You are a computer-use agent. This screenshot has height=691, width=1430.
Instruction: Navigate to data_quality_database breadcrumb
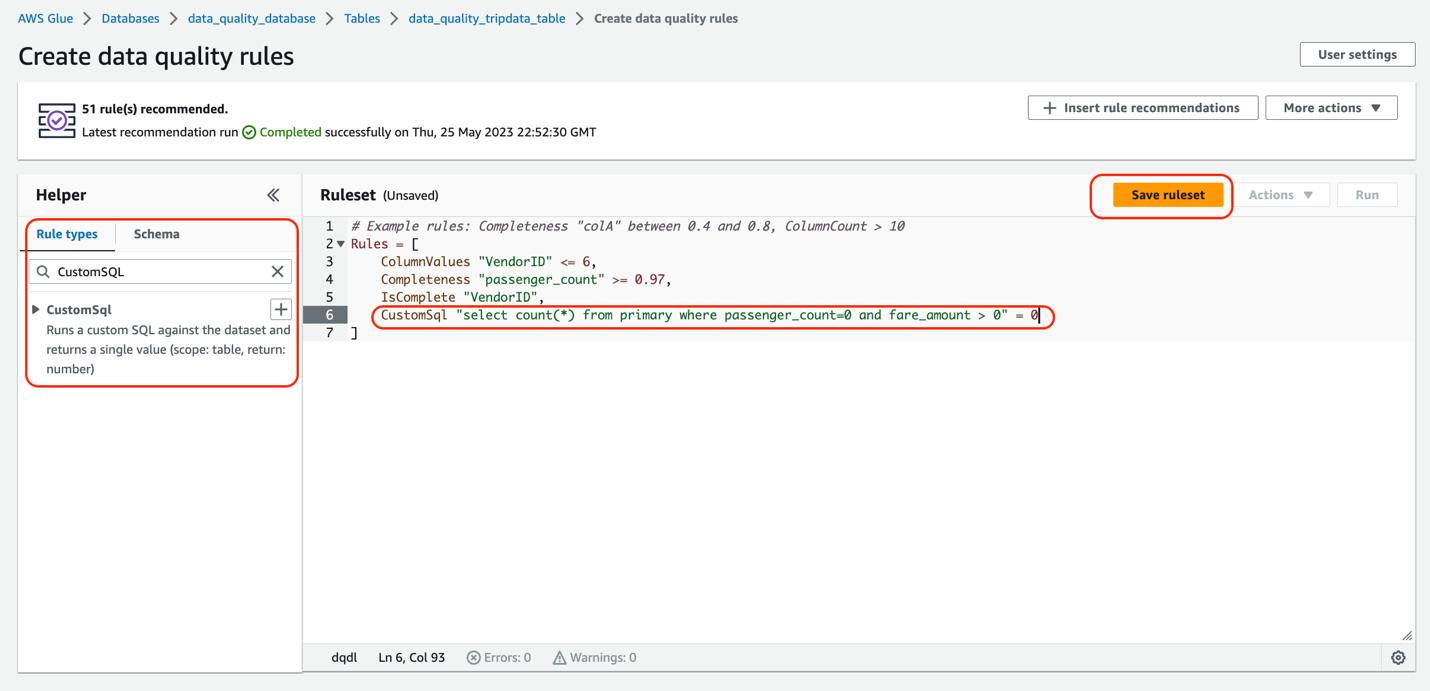click(x=251, y=18)
